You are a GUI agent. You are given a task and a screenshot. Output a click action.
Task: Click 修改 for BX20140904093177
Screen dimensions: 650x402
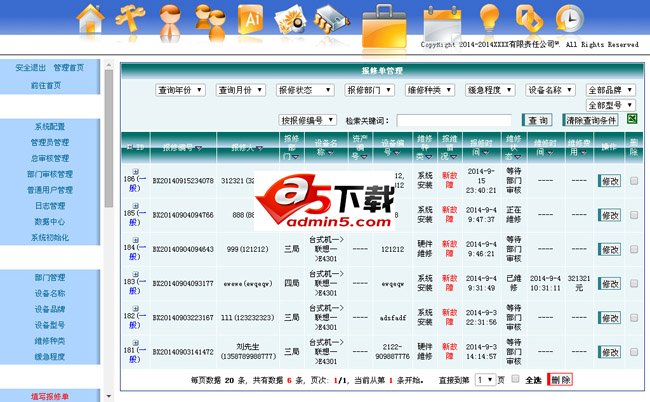[609, 284]
